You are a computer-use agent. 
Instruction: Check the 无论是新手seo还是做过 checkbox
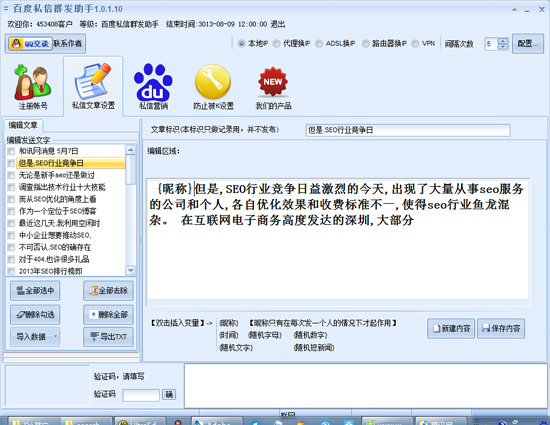pos(11,175)
